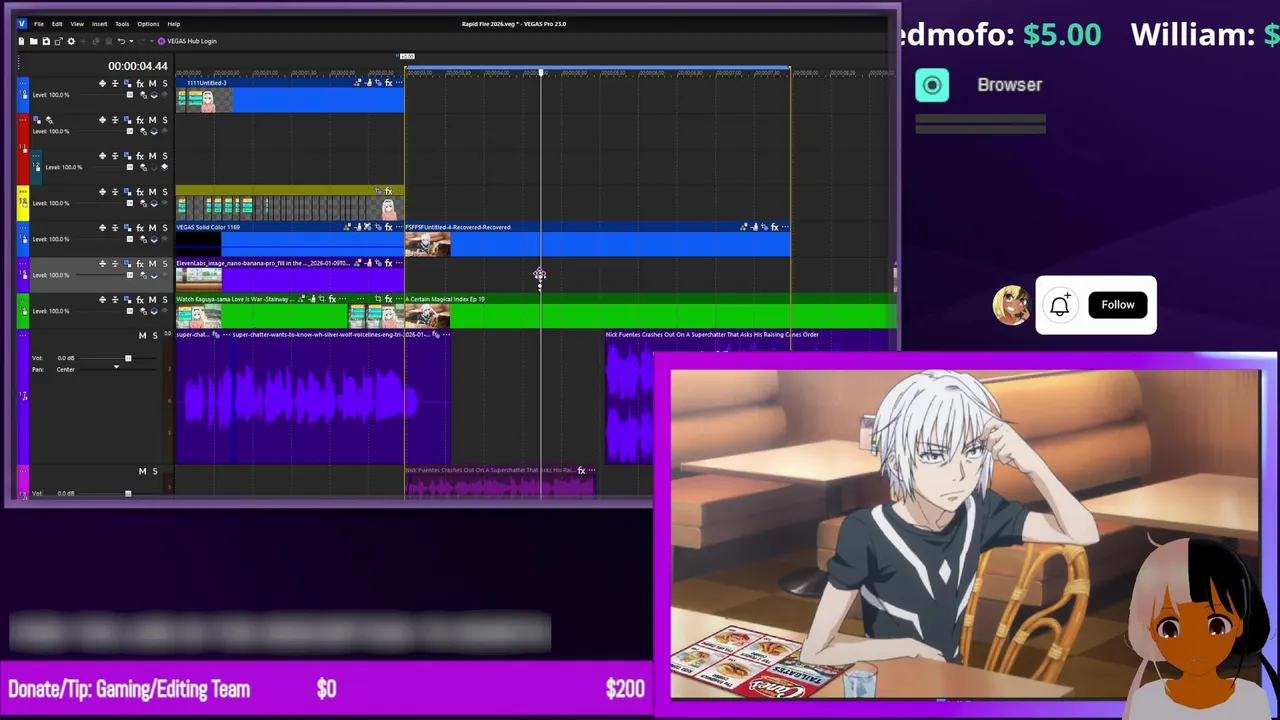The height and width of the screenshot is (720, 1280).
Task: Mute the top blue video track
Action: pyautogui.click(x=152, y=83)
